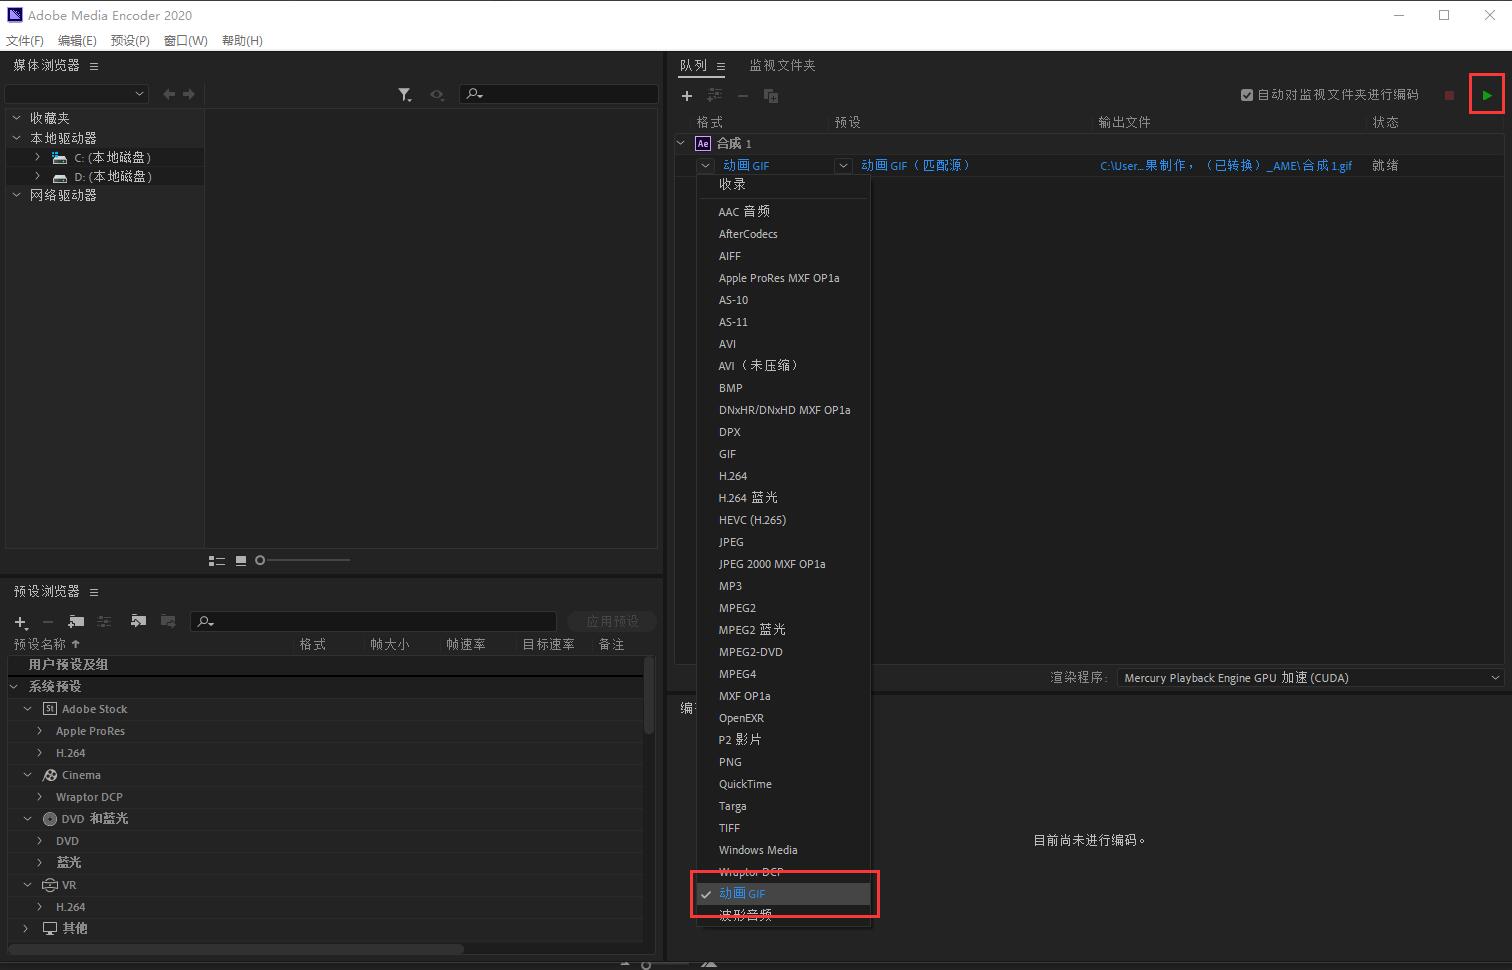This screenshot has width=1512, height=970.
Task: Create new preset group folder icon
Action: 76,622
